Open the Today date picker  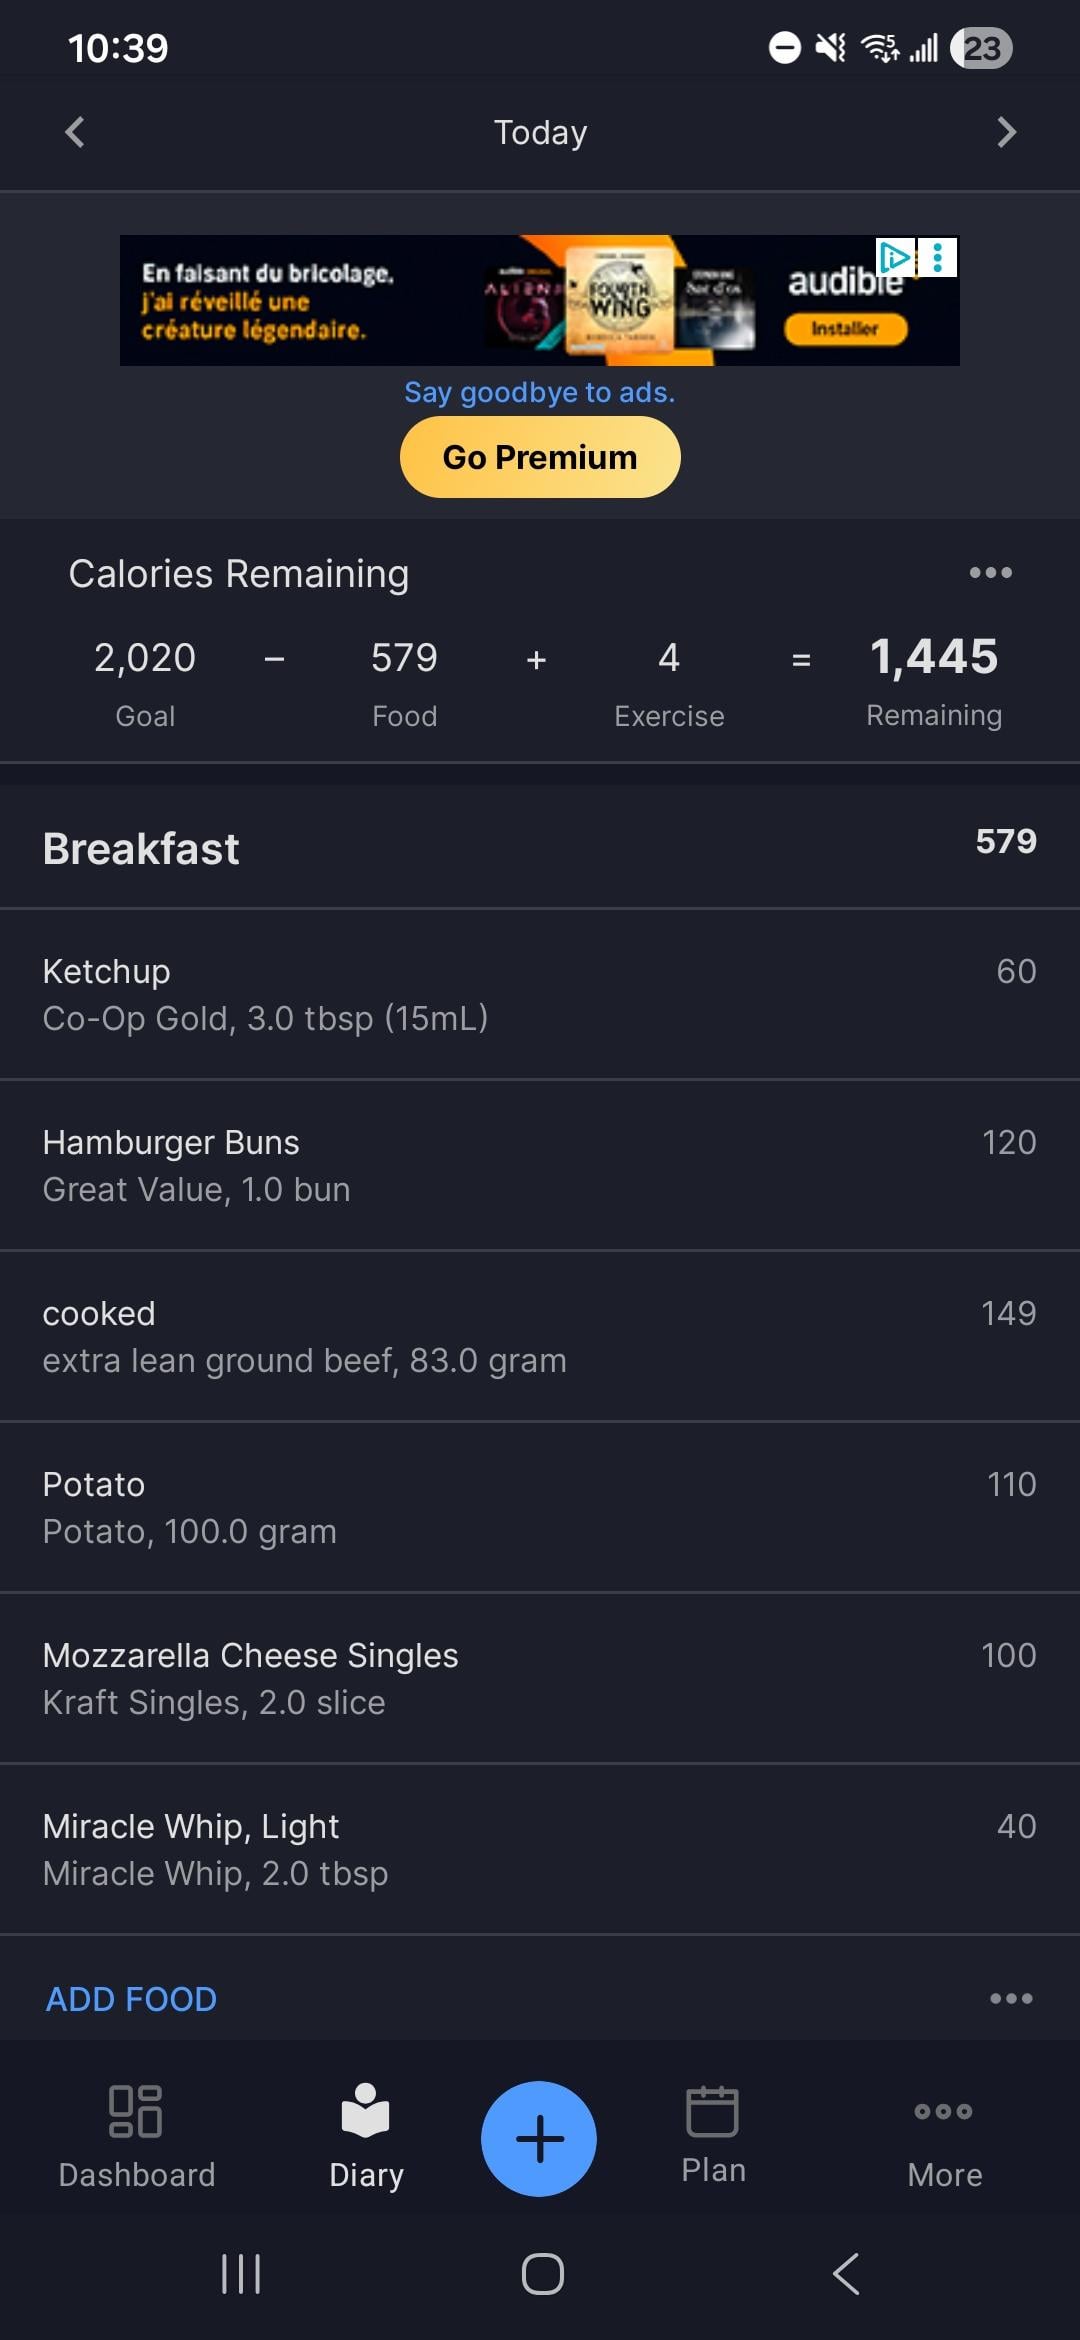pyautogui.click(x=540, y=132)
